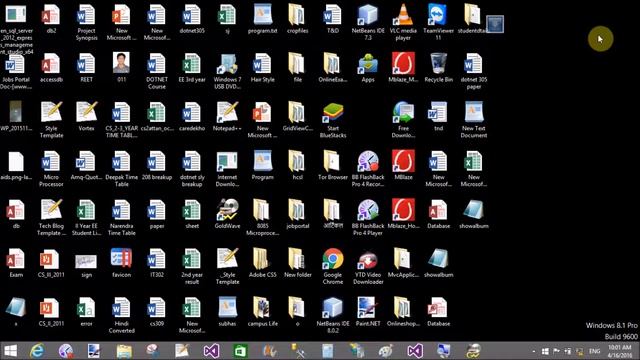Select Internet Download Manager shortcut
The width and height of the screenshot is (640, 360).
[227, 169]
